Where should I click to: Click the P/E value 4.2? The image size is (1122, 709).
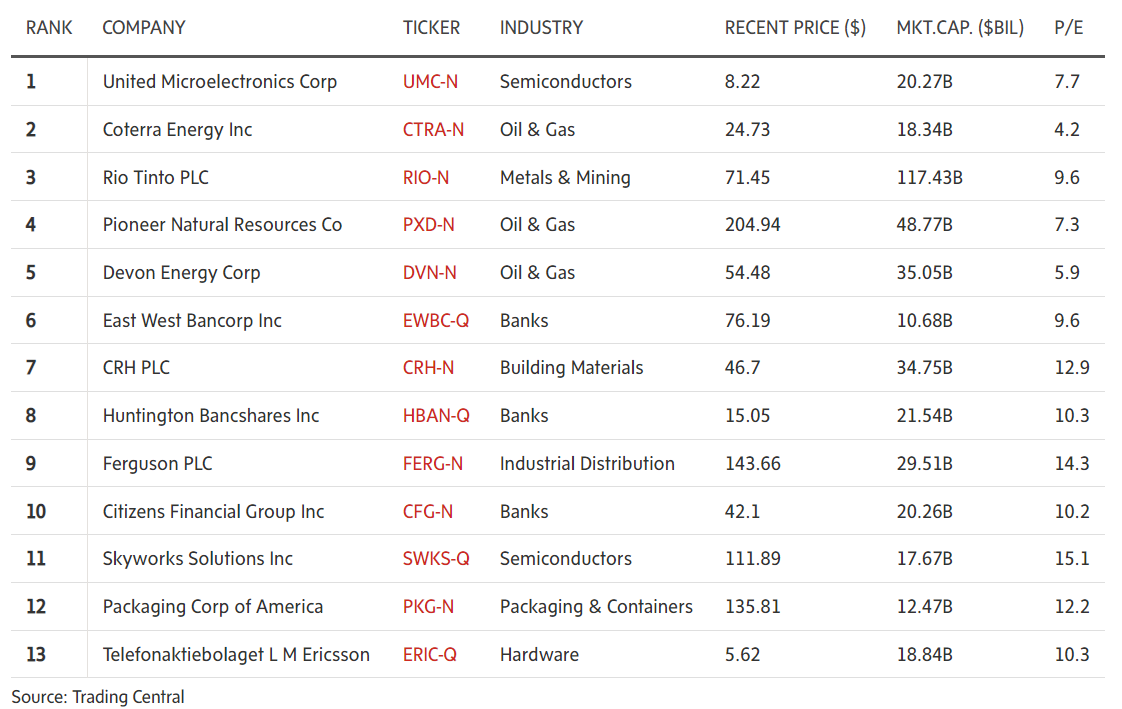[x=1067, y=129]
